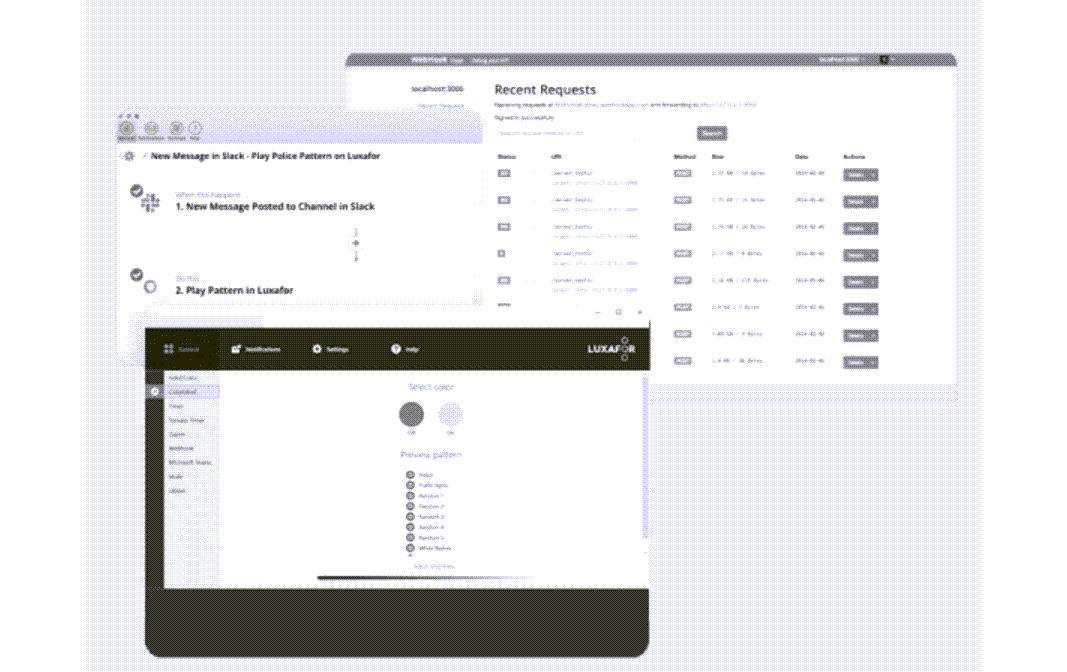Preview the Random 2 pattern icon
The width and height of the screenshot is (1067, 672).
pyautogui.click(x=410, y=506)
